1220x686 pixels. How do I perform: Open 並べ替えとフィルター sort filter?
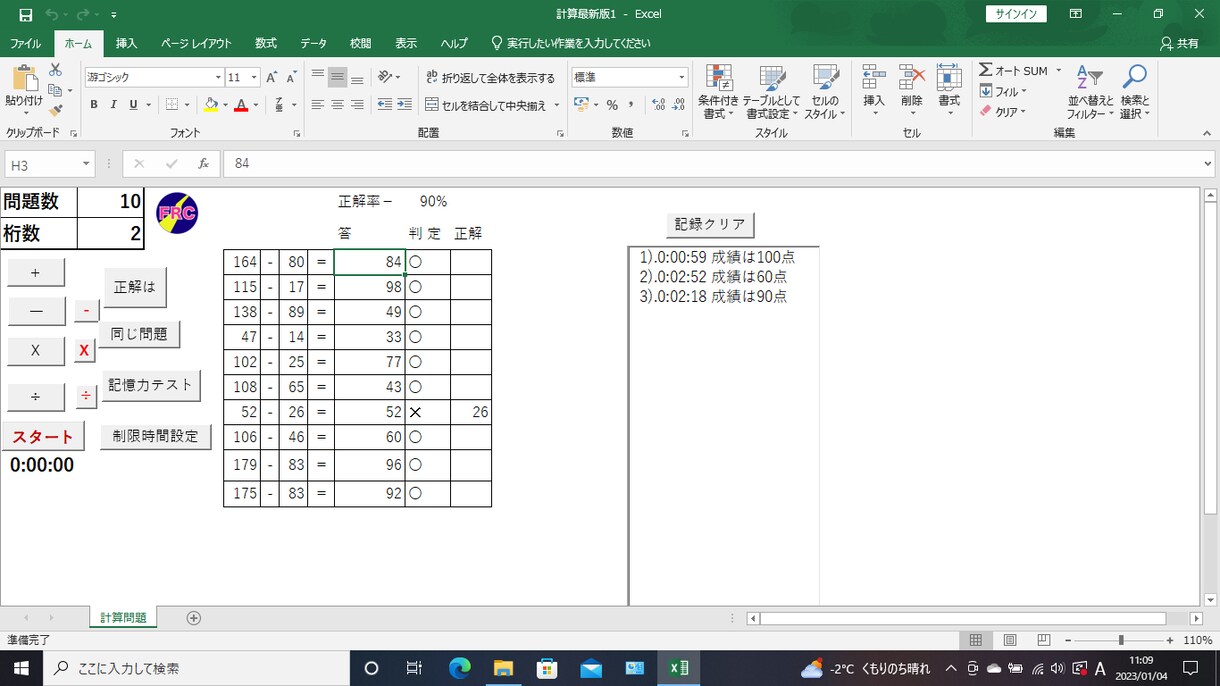(1089, 92)
